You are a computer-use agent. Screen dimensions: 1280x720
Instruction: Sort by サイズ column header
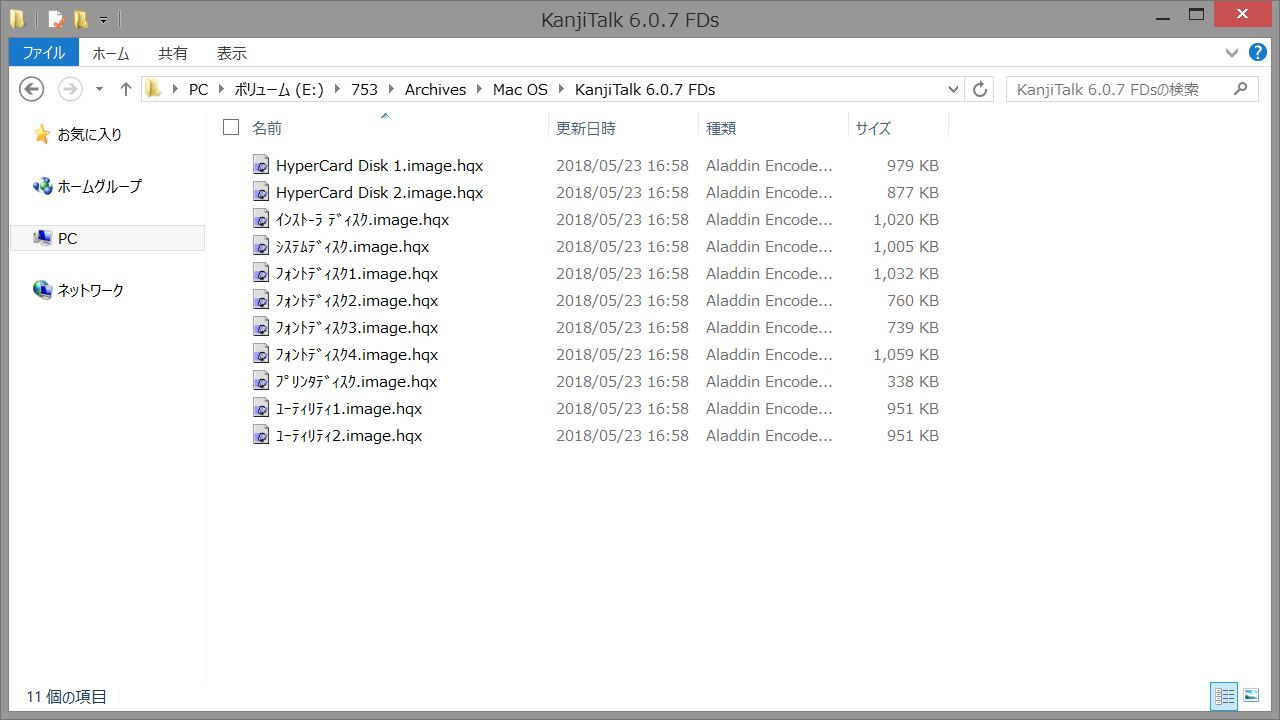tap(873, 128)
